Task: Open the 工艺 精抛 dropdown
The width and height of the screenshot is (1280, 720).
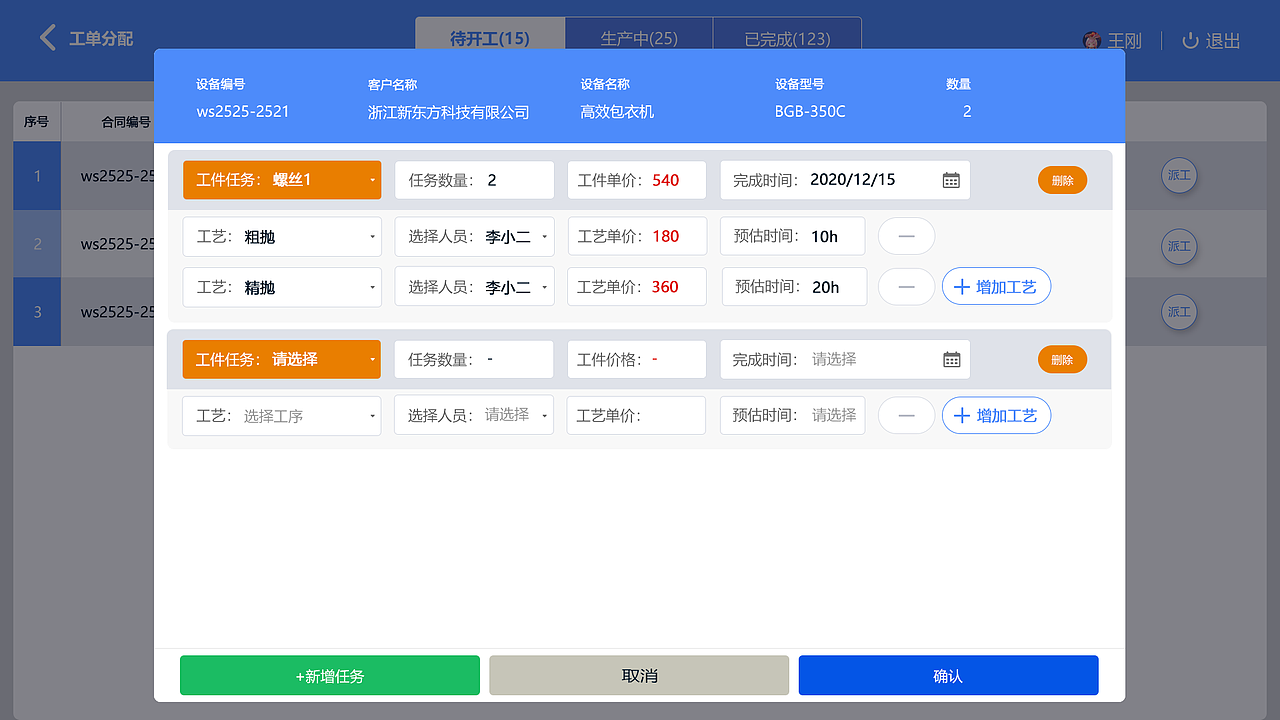Action: tap(282, 287)
